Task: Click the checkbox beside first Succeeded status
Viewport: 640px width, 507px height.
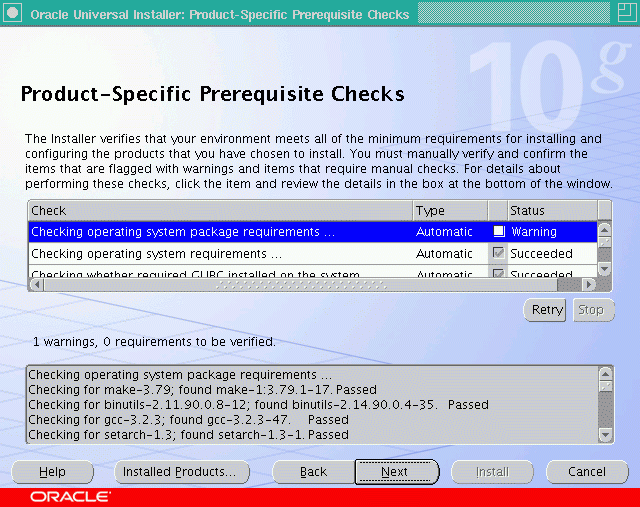Action: point(498,253)
